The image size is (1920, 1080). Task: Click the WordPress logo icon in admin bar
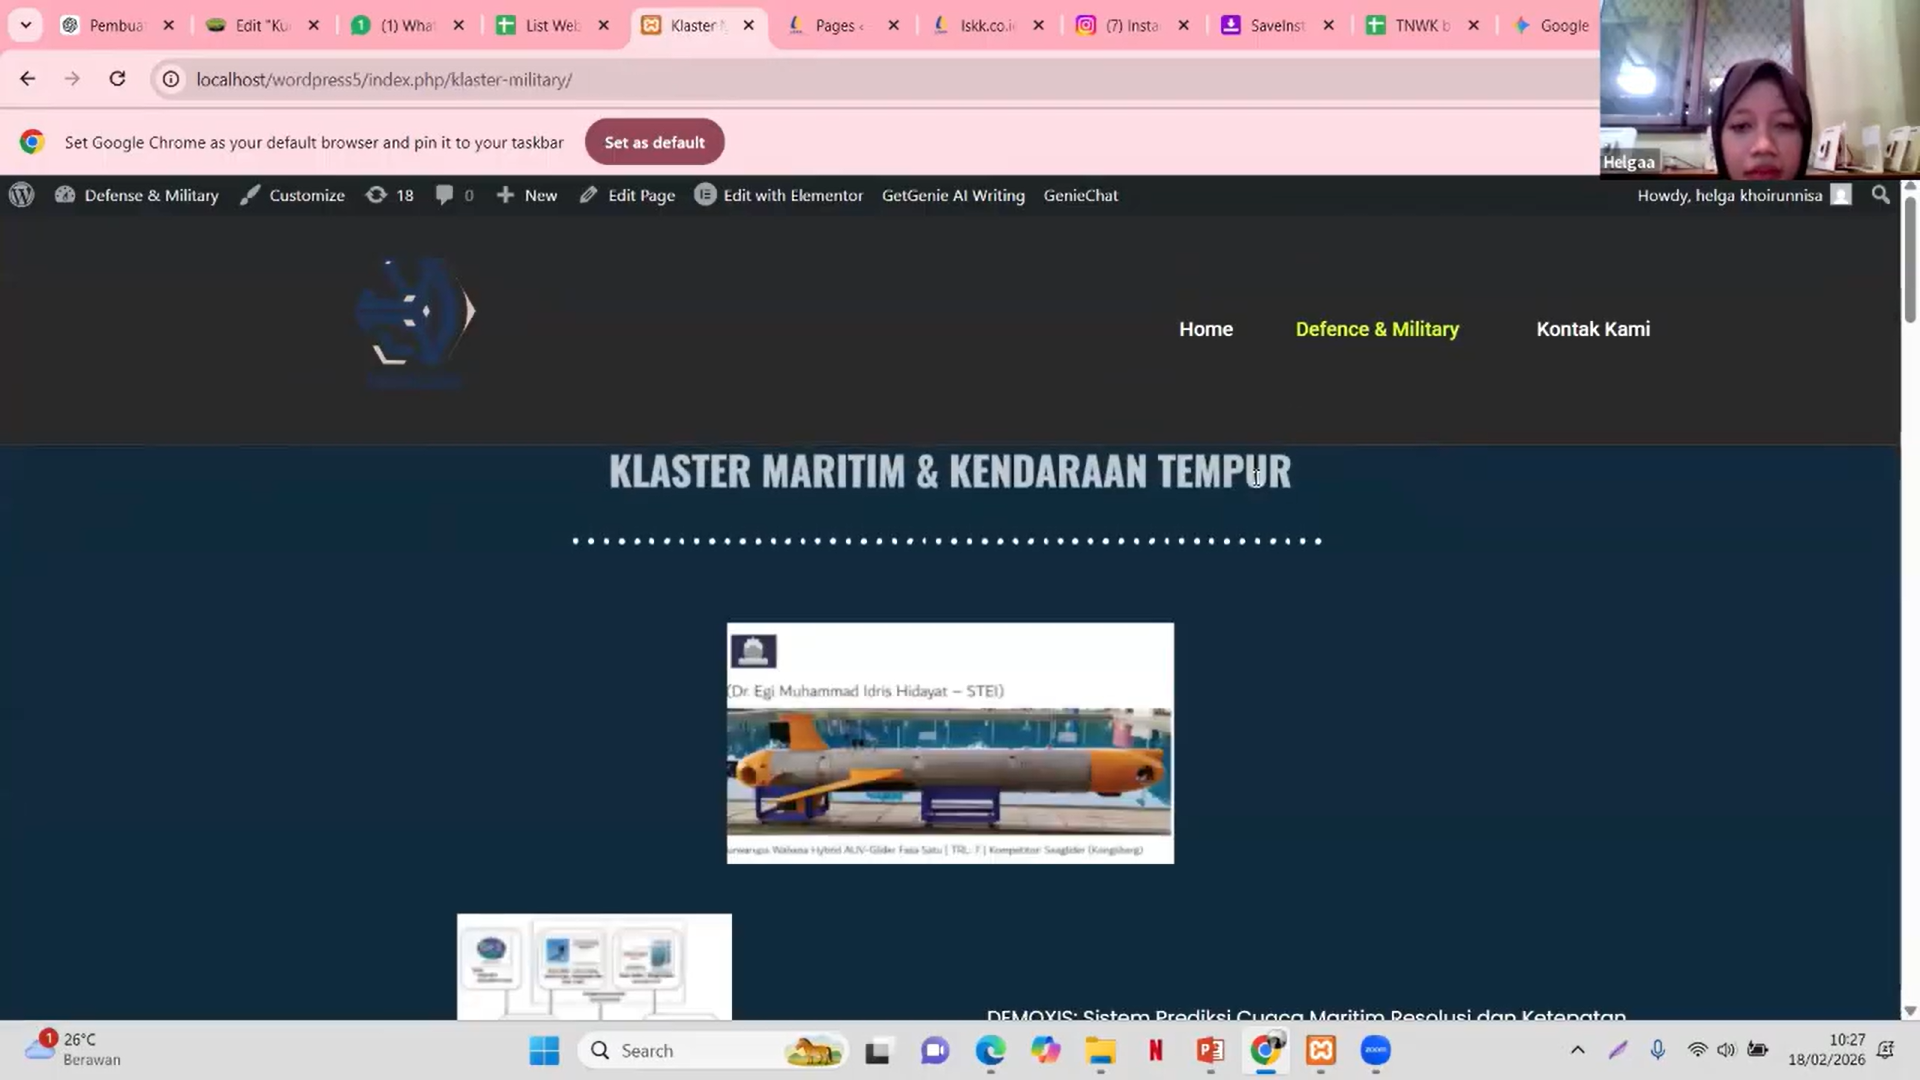point(22,195)
